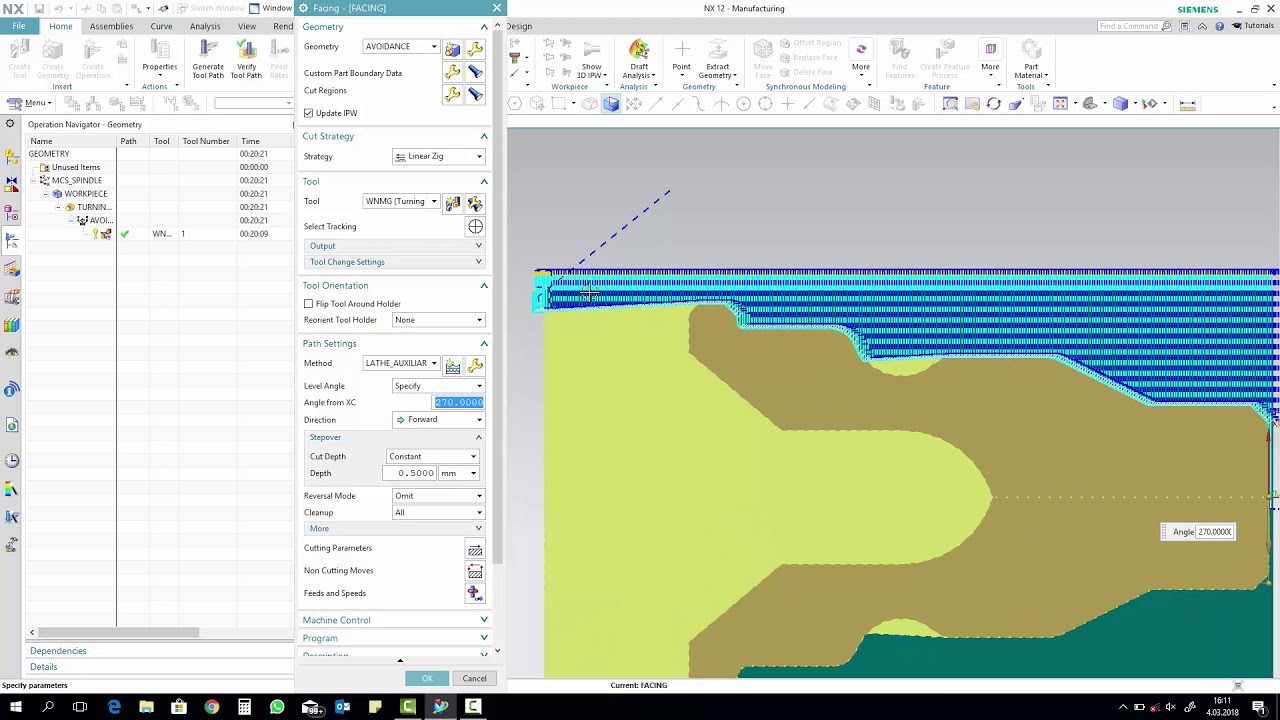This screenshot has height=720, width=1280.
Task: Switch to the Assemblies tab
Action: tap(111, 26)
